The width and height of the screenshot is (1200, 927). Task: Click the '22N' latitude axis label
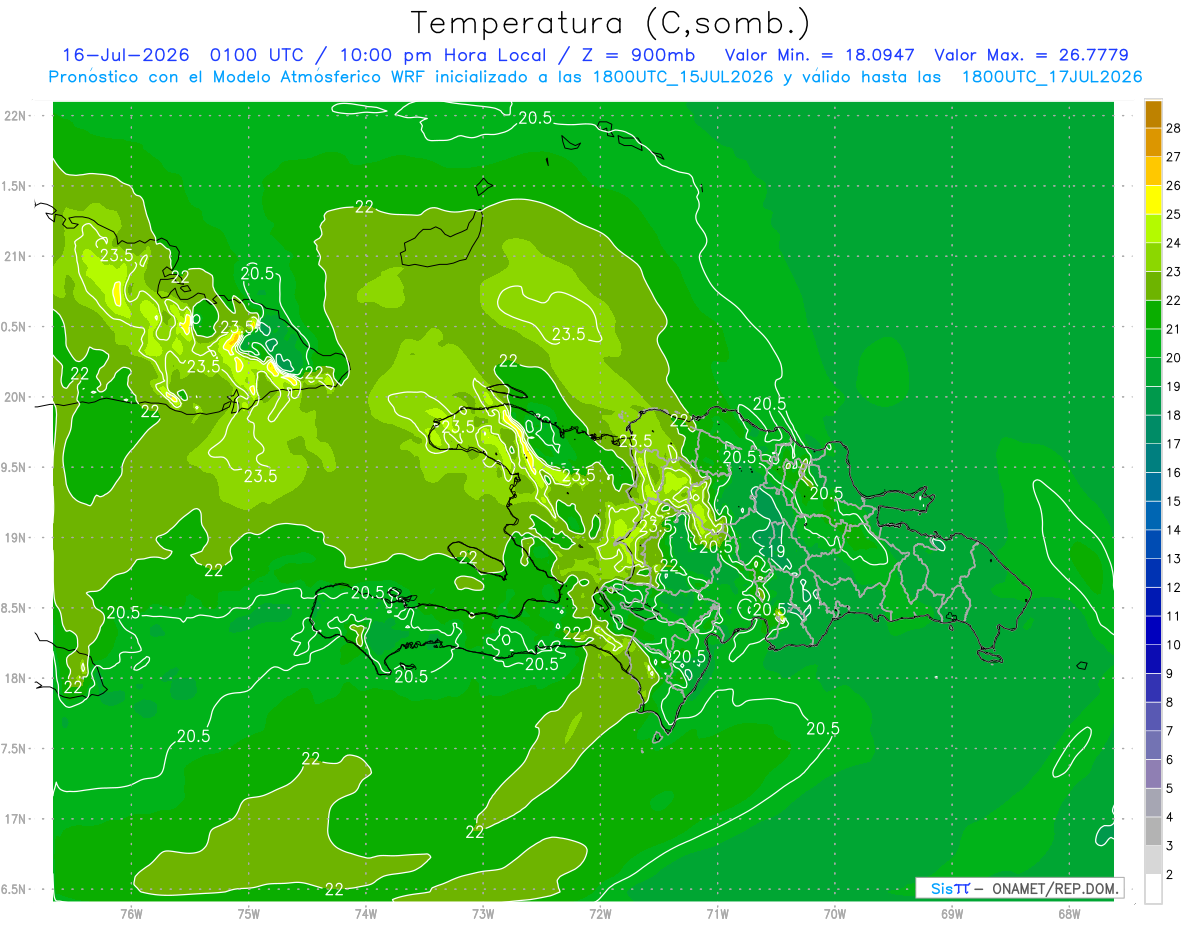pyautogui.click(x=15, y=116)
